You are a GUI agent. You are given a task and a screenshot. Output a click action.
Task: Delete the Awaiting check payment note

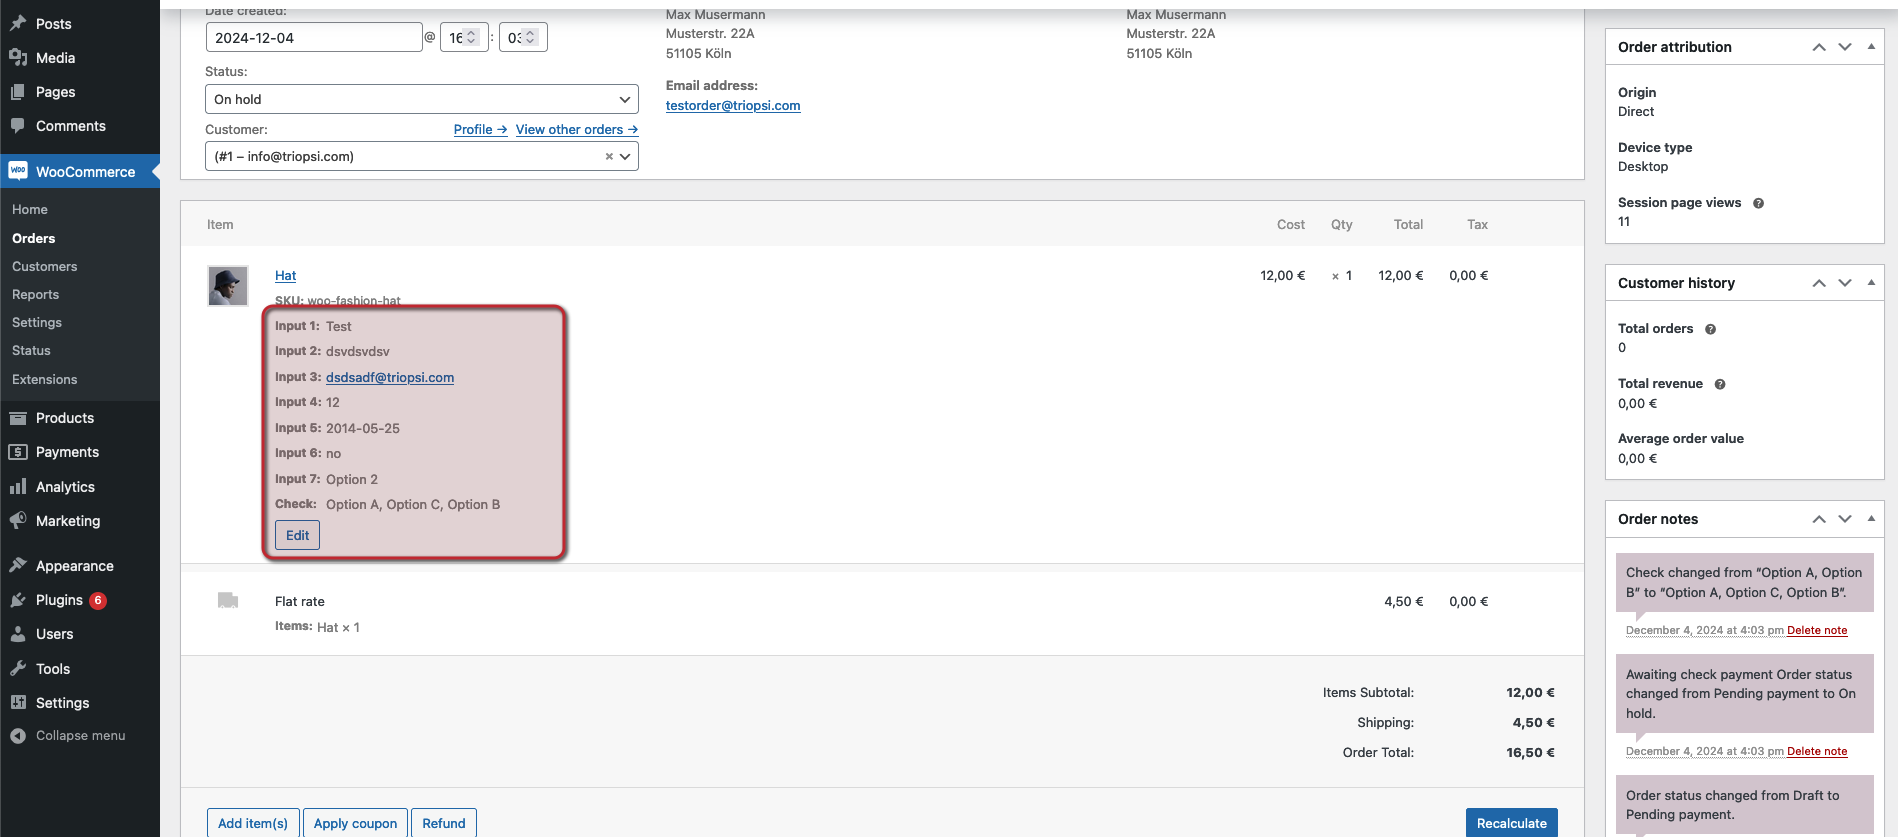coord(1817,751)
